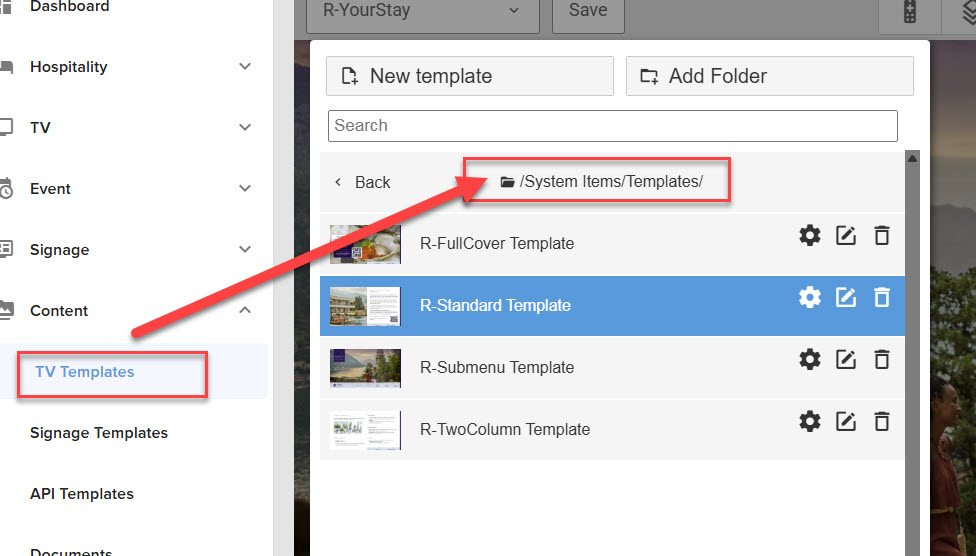Focus the template Search field
976x556 pixels.
click(612, 126)
